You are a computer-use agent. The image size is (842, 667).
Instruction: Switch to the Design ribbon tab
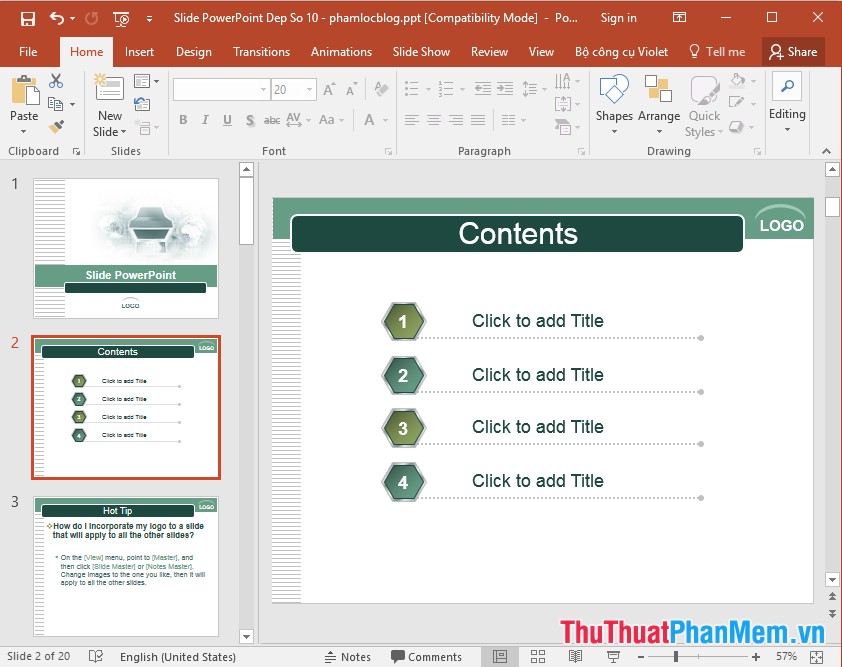coord(193,52)
